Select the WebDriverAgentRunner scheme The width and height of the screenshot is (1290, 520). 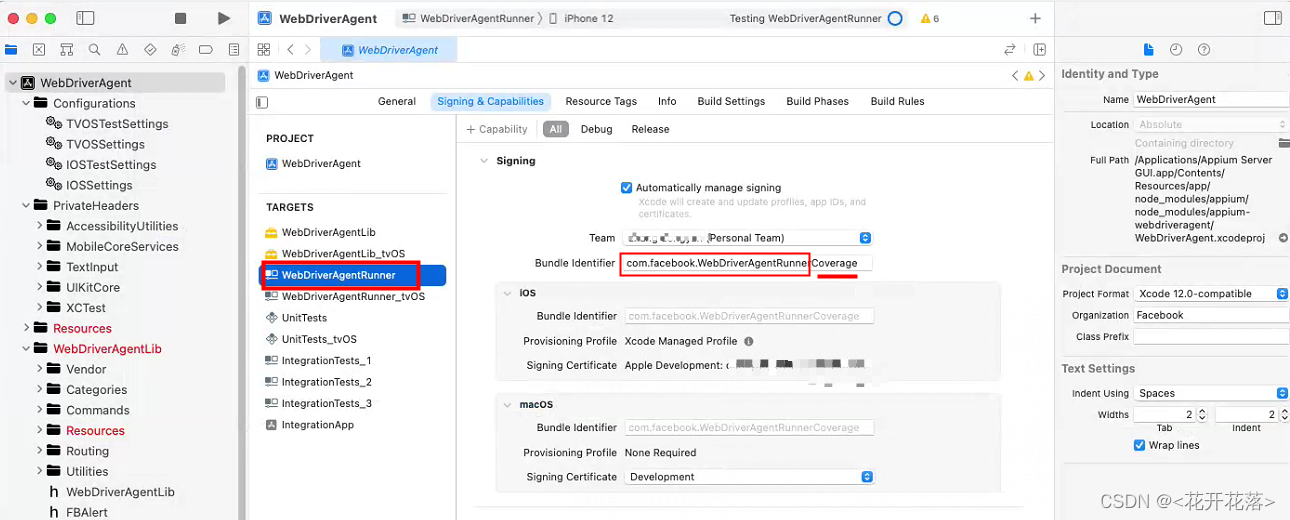pos(470,18)
